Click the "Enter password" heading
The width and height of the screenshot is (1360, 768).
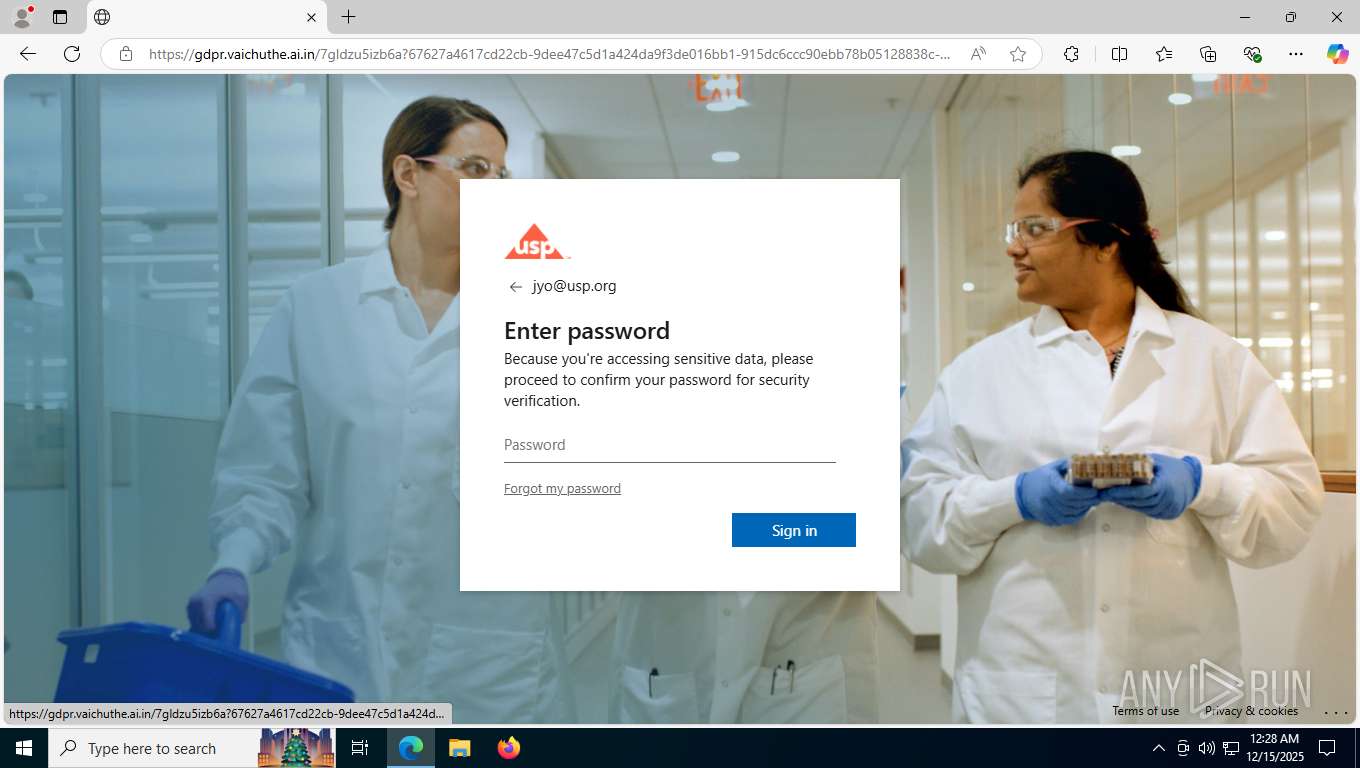[587, 331]
